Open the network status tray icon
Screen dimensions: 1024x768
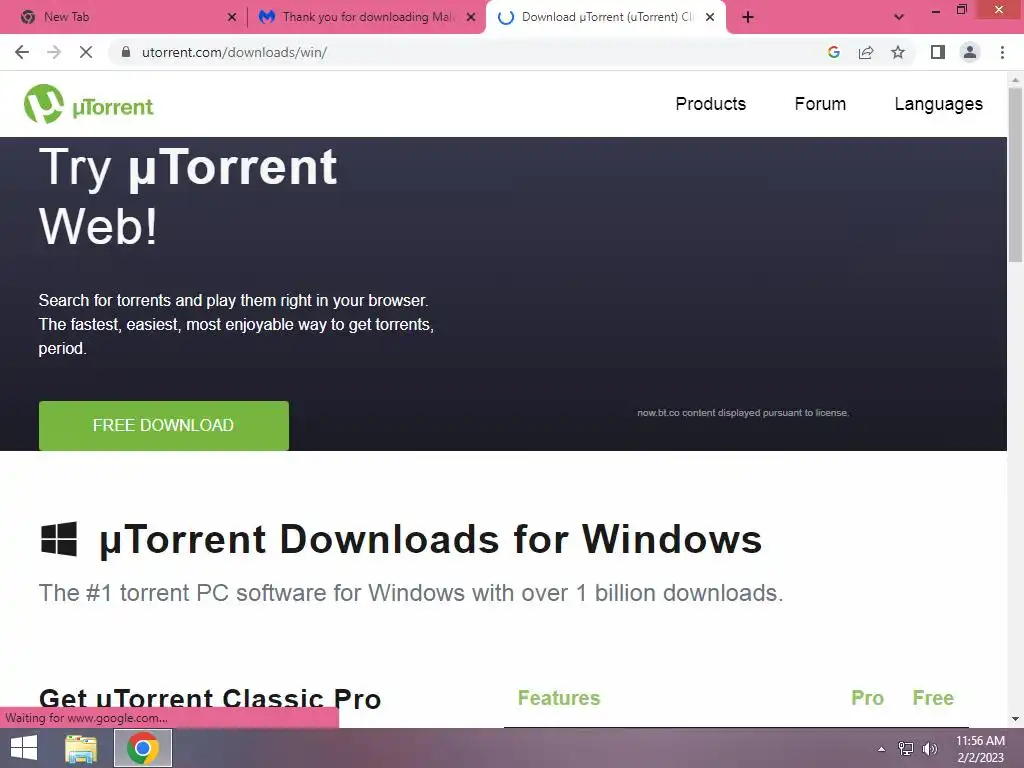(906, 748)
